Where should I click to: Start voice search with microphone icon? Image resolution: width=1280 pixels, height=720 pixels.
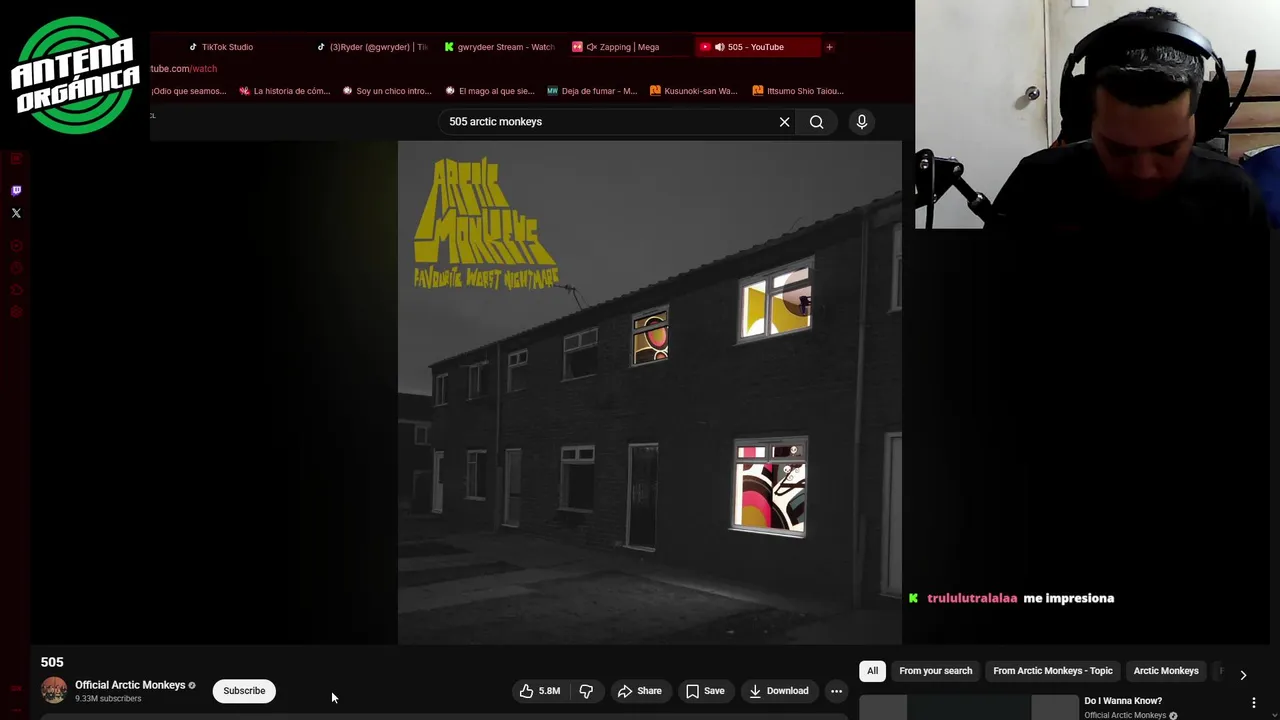(862, 122)
